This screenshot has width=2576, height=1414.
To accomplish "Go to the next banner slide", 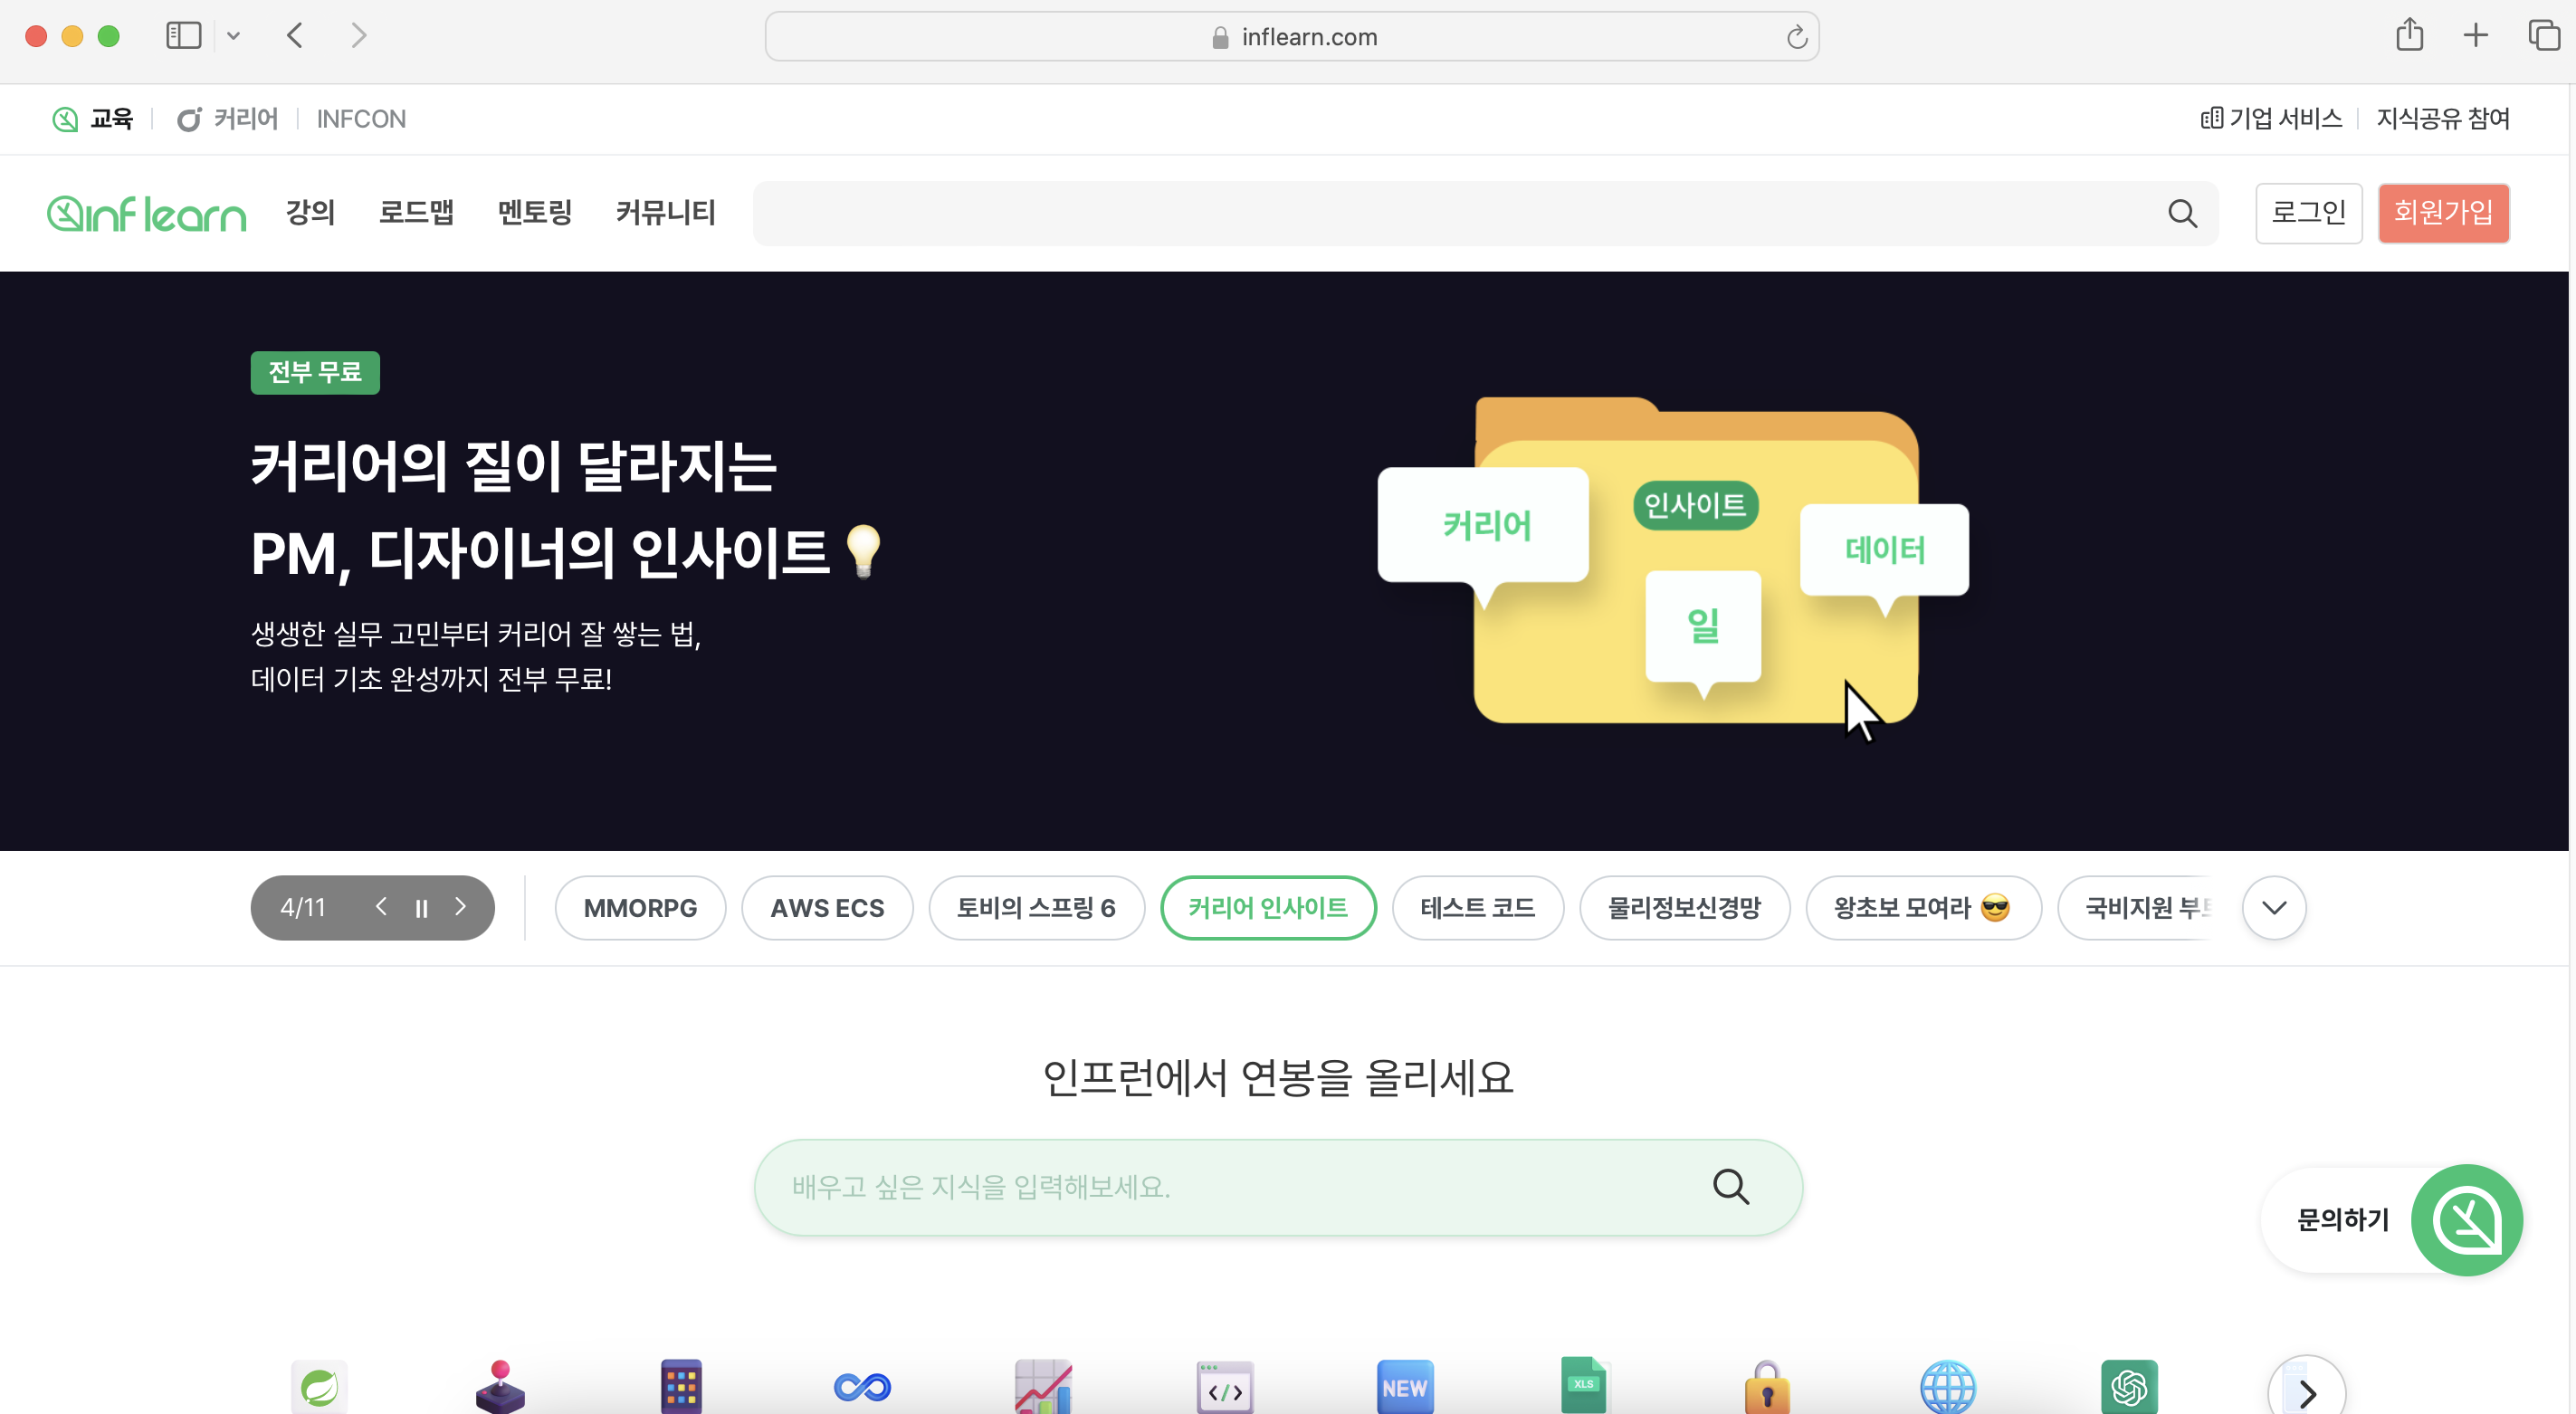I will pos(461,906).
